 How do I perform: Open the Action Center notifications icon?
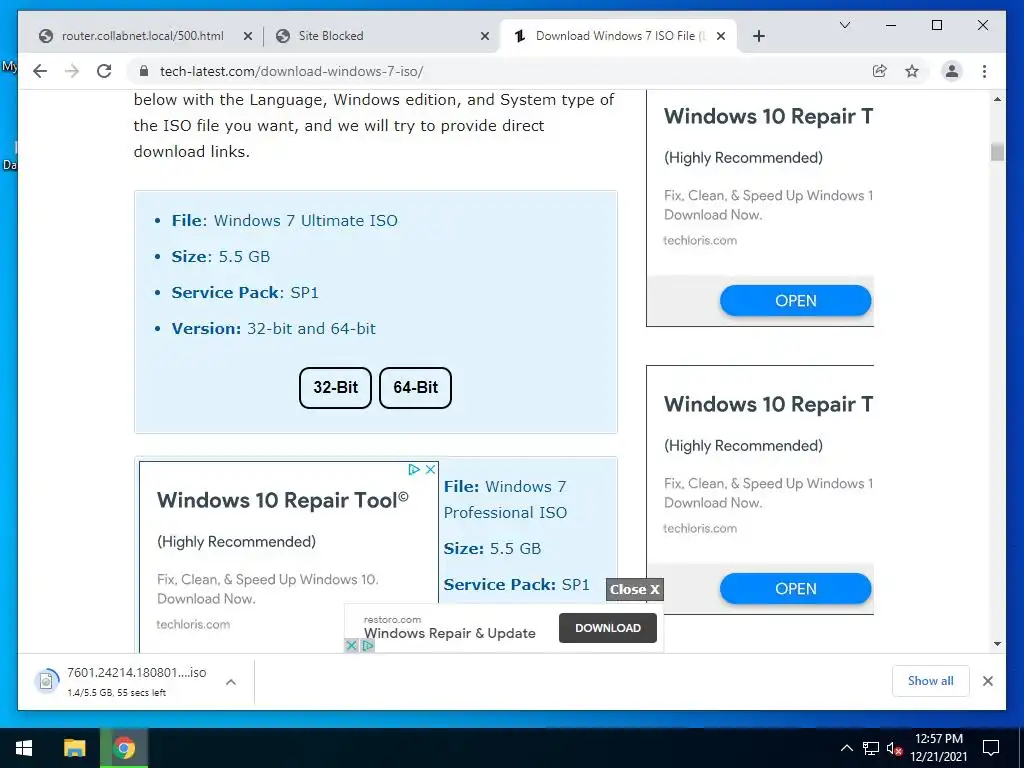991,748
